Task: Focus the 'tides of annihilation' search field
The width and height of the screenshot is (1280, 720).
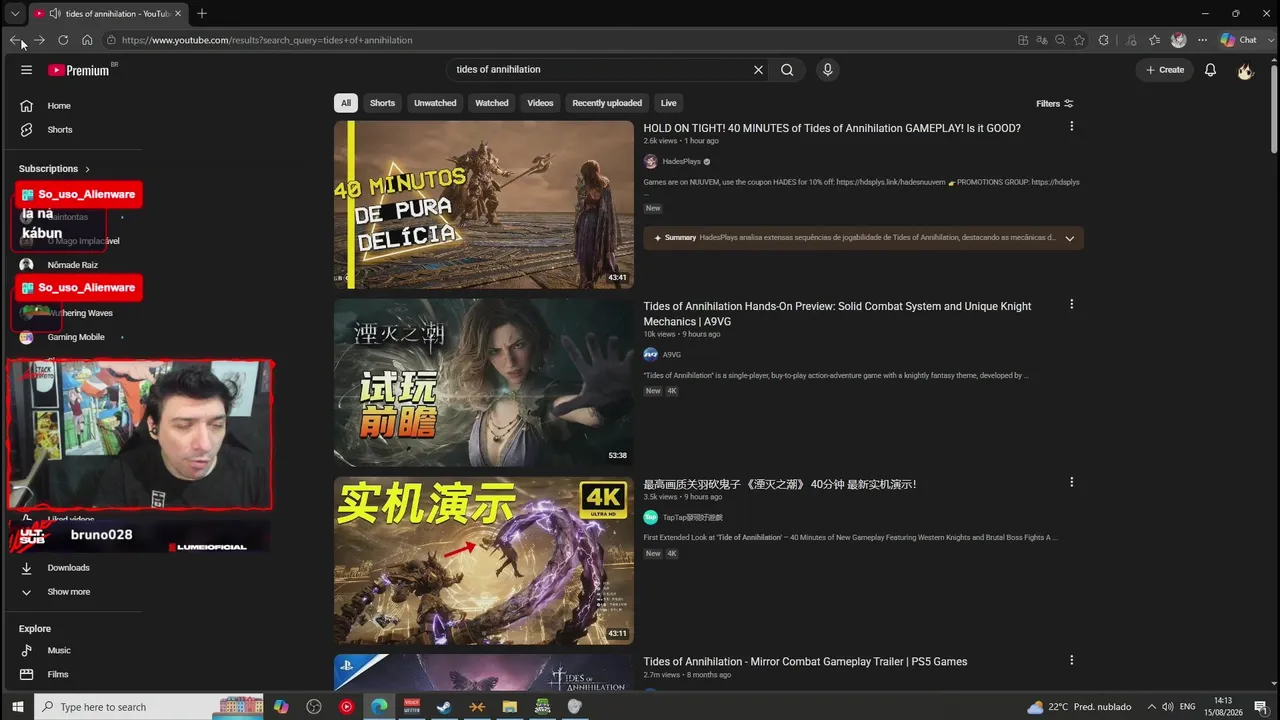Action: (600, 70)
